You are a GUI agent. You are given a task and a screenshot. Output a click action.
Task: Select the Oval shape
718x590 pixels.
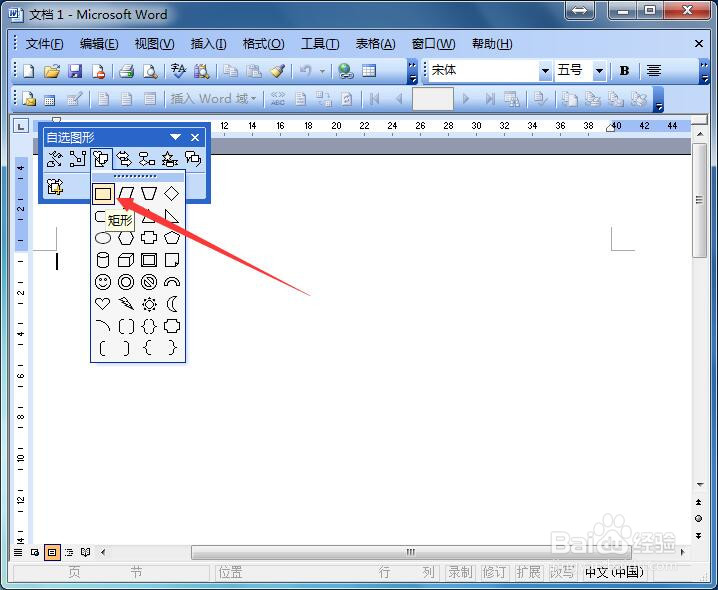[103, 238]
